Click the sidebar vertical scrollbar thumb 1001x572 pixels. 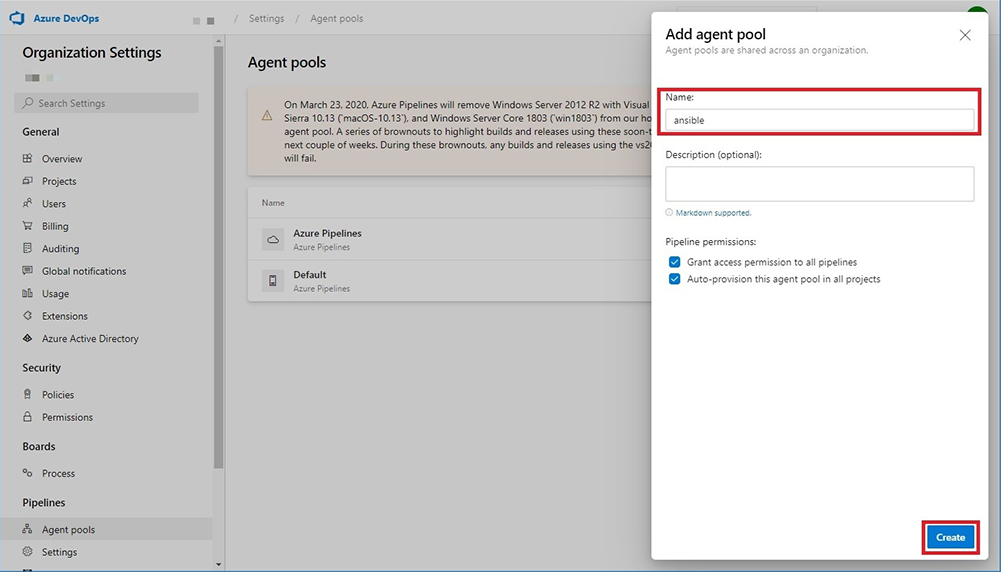click(218, 257)
